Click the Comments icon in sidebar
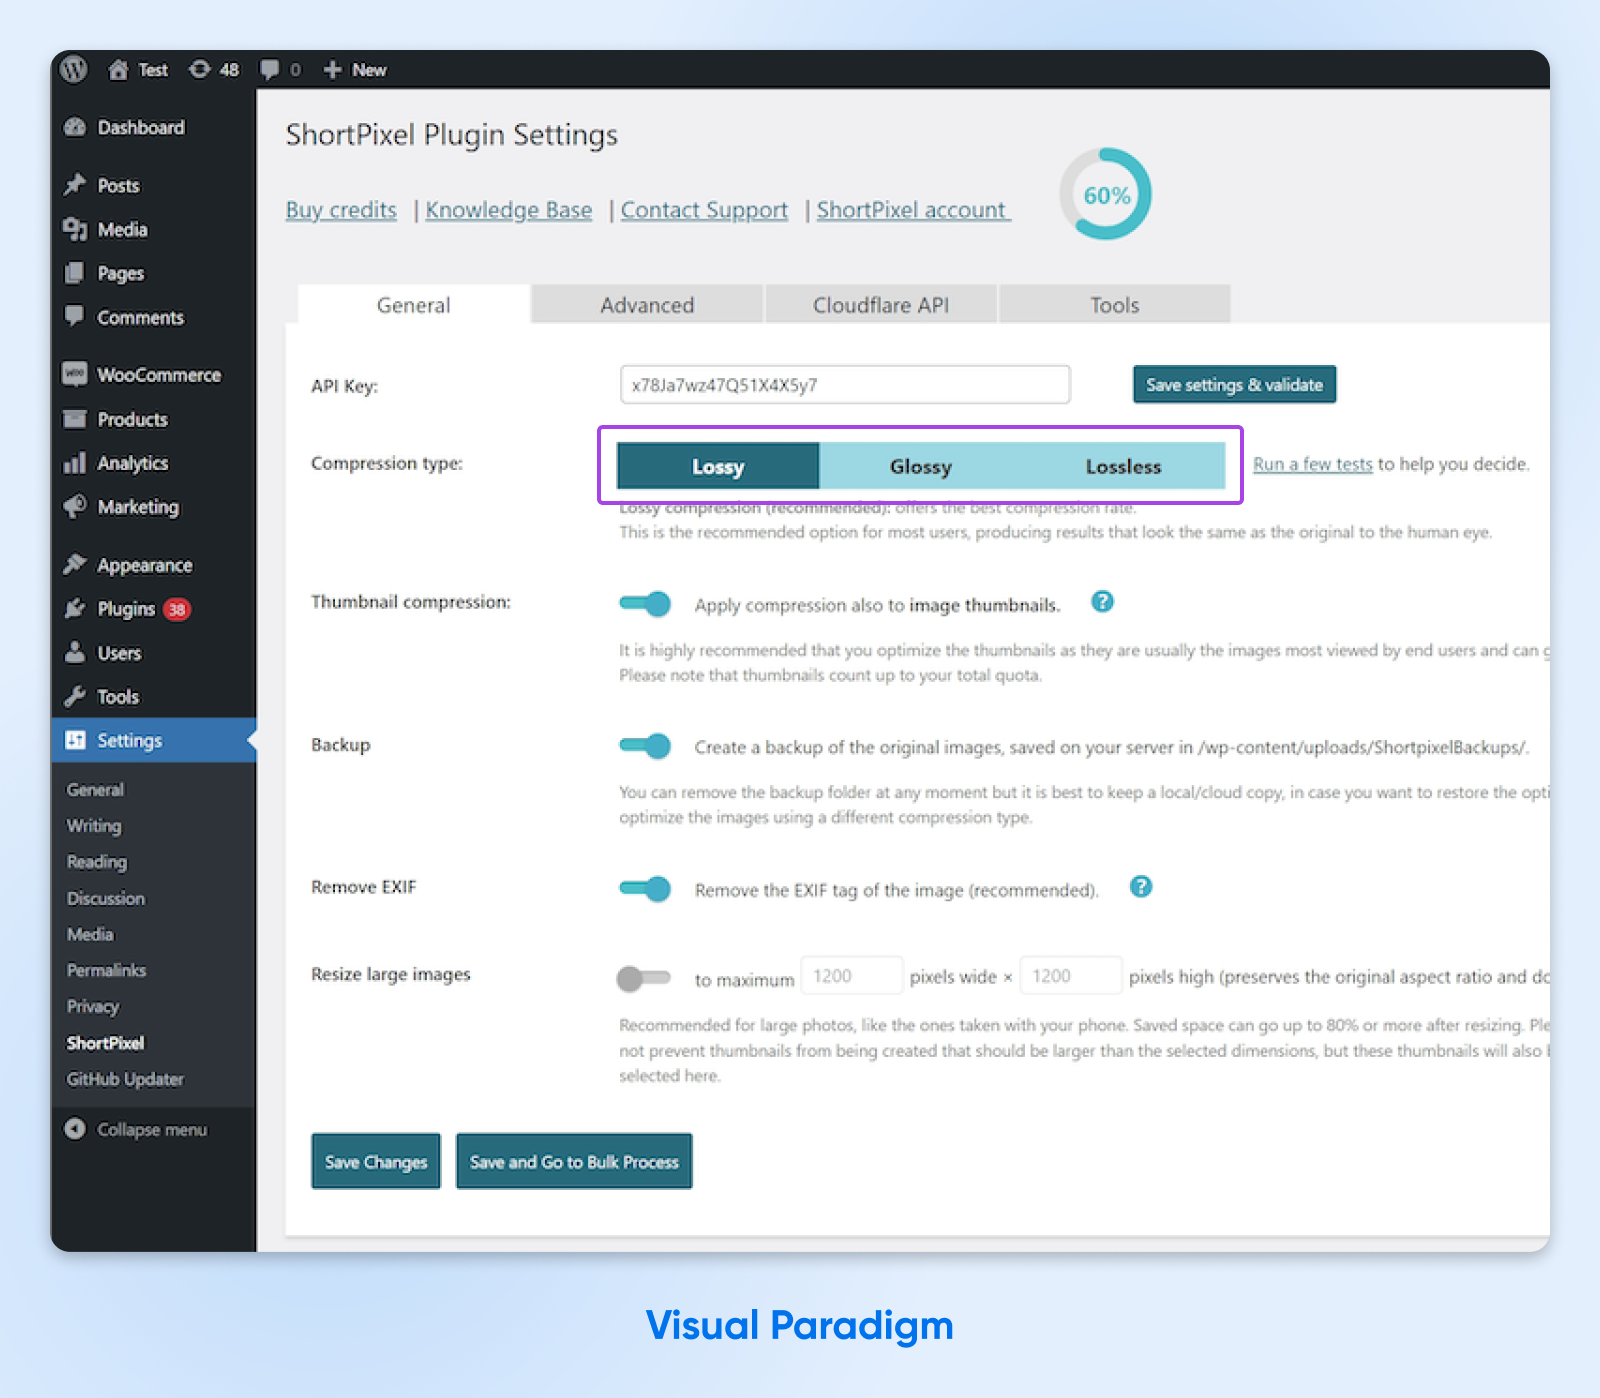The image size is (1600, 1398). point(75,316)
